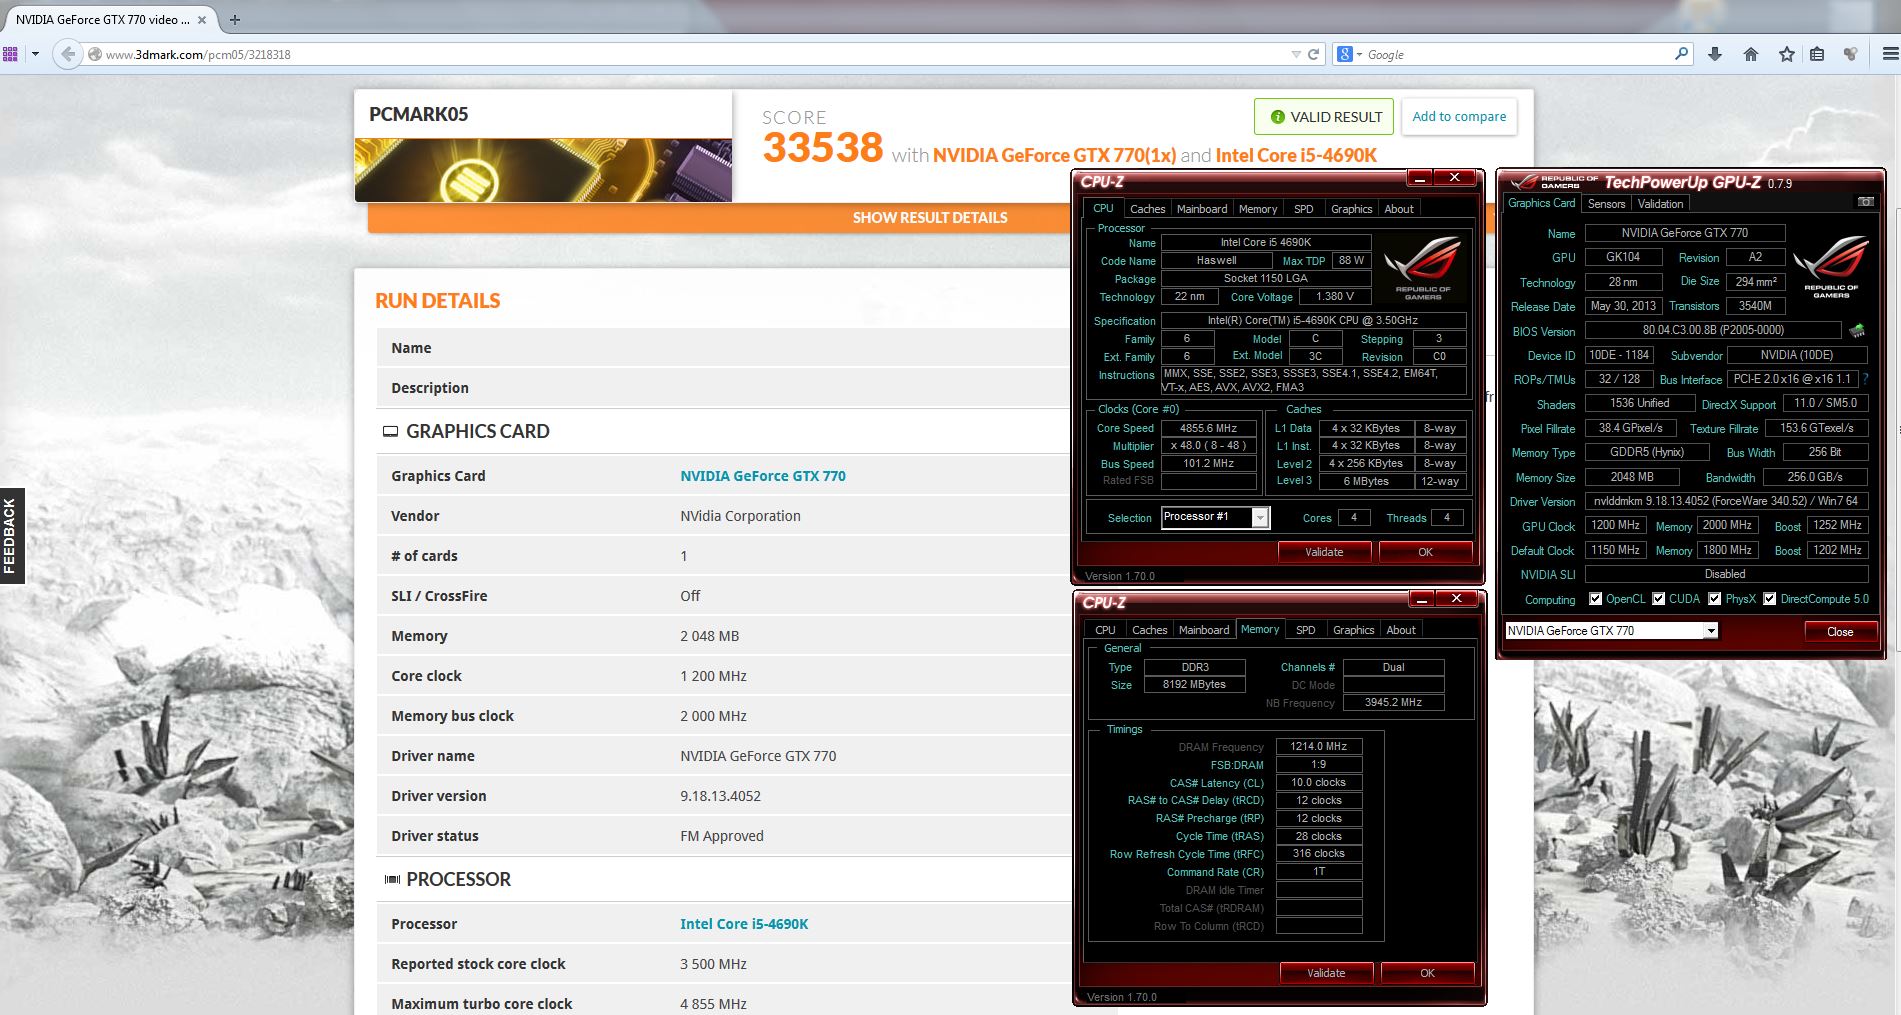Open GPU selection dropdown NVIDIA GeForce GTX 770
1901x1015 pixels.
pyautogui.click(x=1611, y=631)
